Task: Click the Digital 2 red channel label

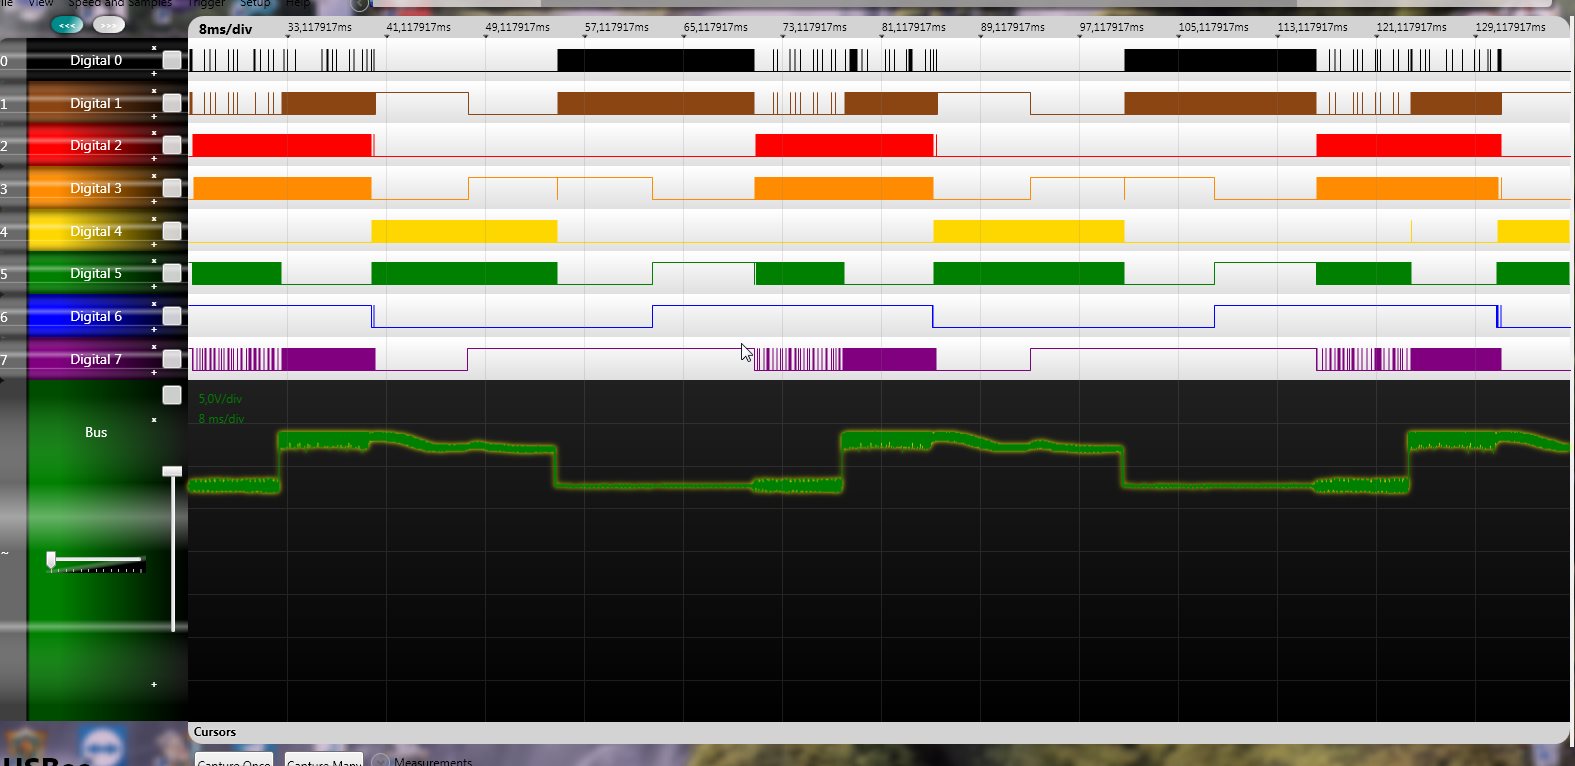Action: coord(96,145)
